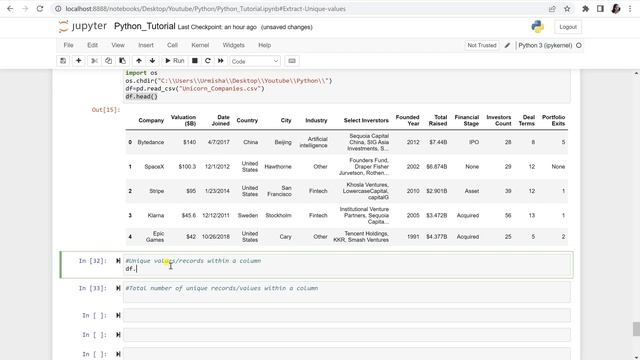Click the Total number of unique records cell

(x=347, y=292)
